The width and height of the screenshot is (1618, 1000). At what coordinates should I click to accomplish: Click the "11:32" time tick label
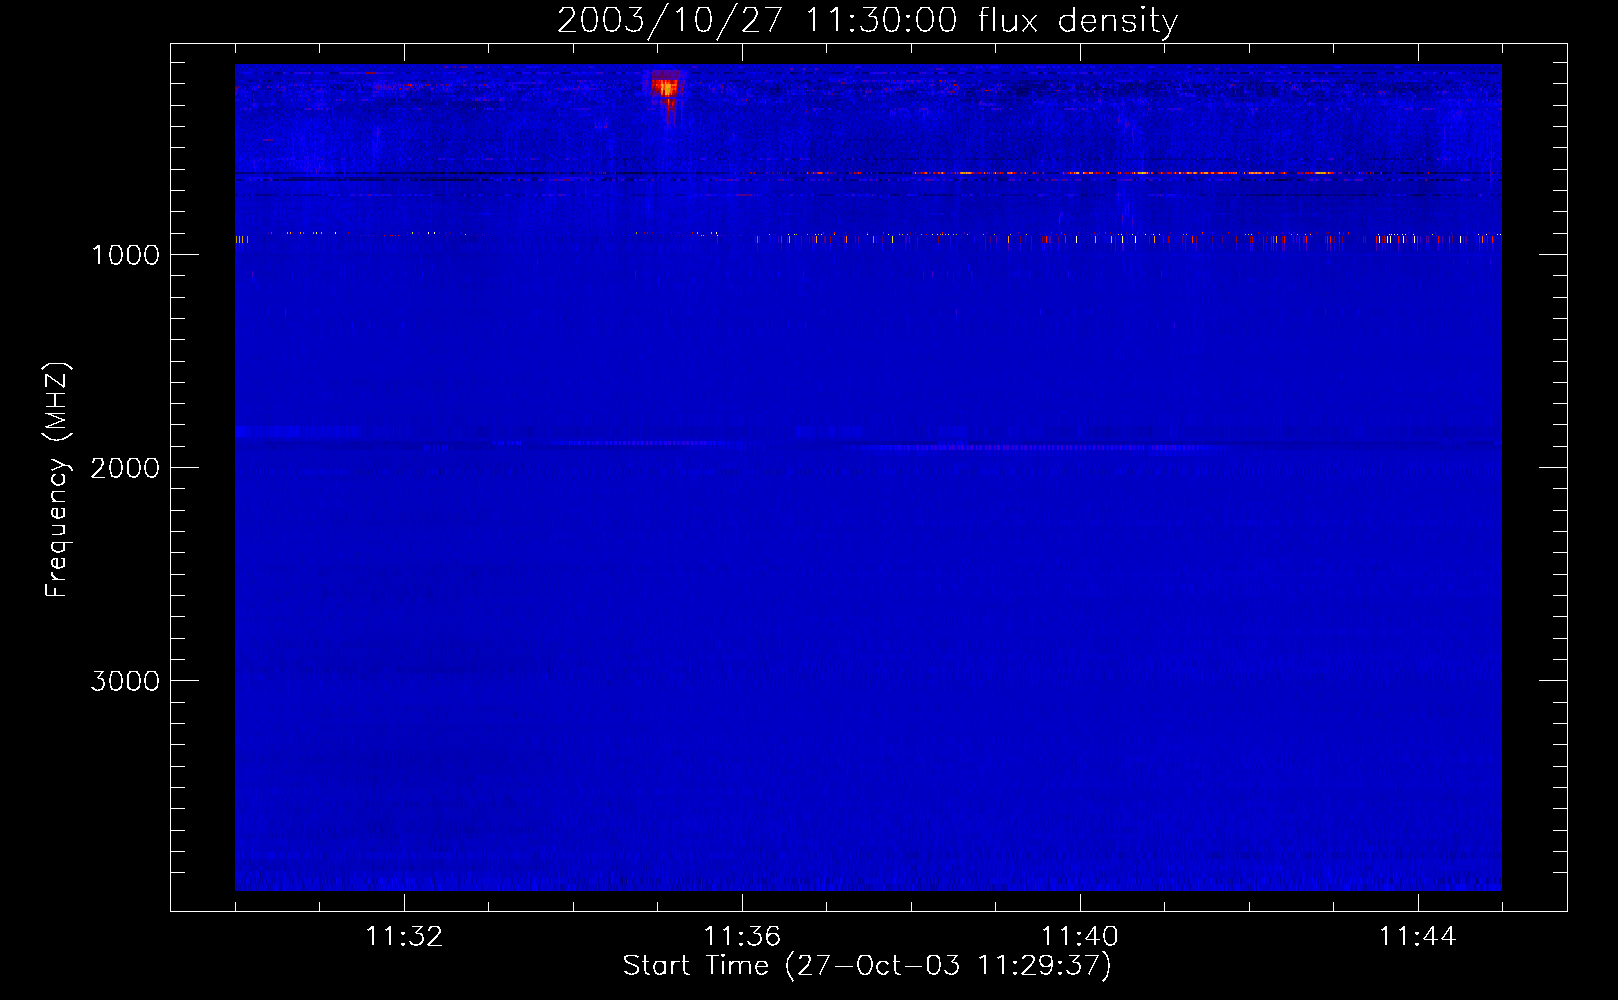tap(404, 937)
